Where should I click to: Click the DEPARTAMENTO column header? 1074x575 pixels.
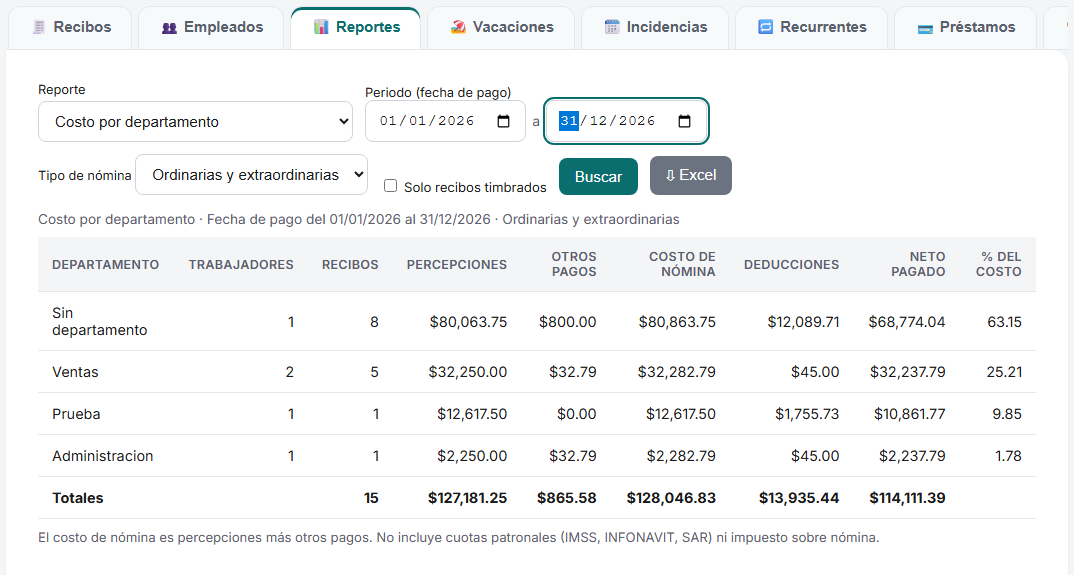point(105,265)
